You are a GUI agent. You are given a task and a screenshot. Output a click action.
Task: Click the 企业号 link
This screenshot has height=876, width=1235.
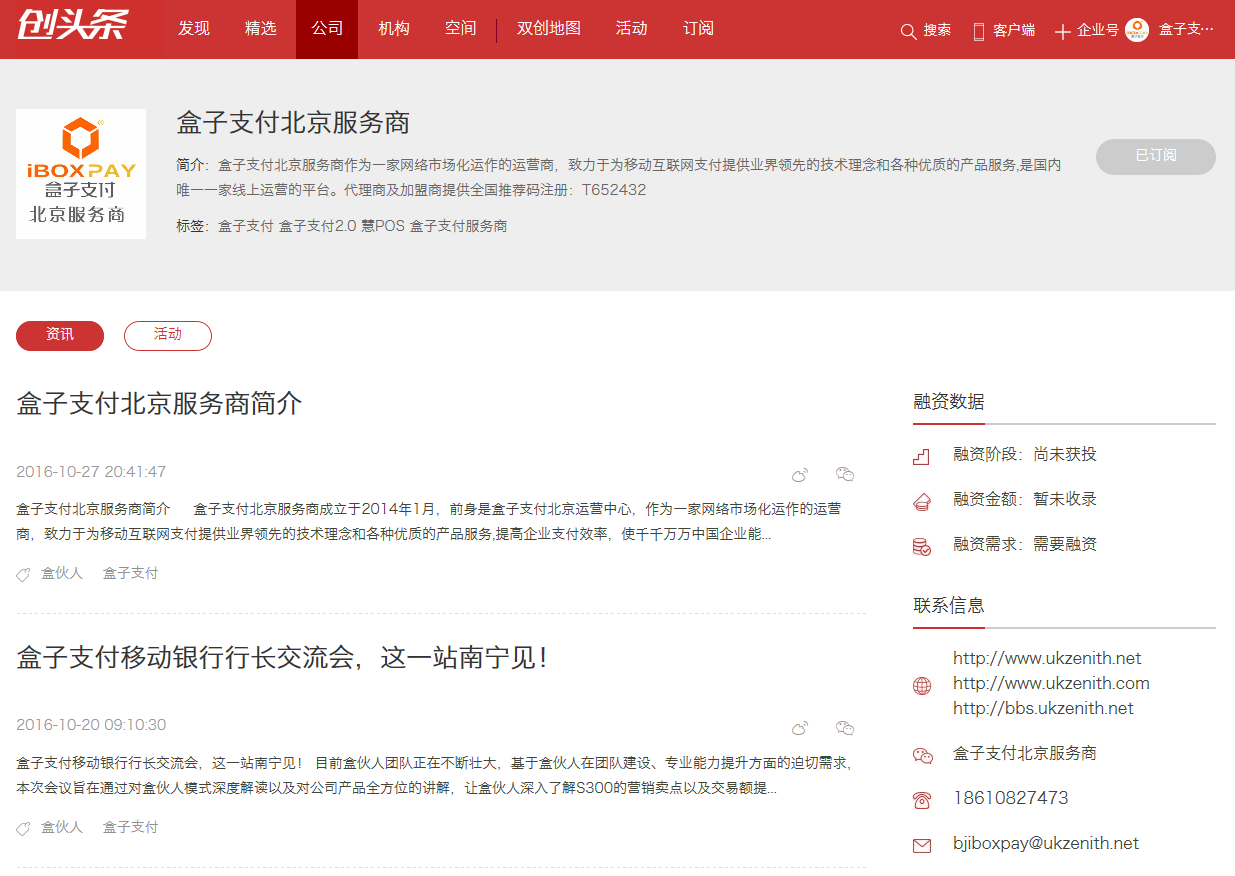pyautogui.click(x=1098, y=31)
